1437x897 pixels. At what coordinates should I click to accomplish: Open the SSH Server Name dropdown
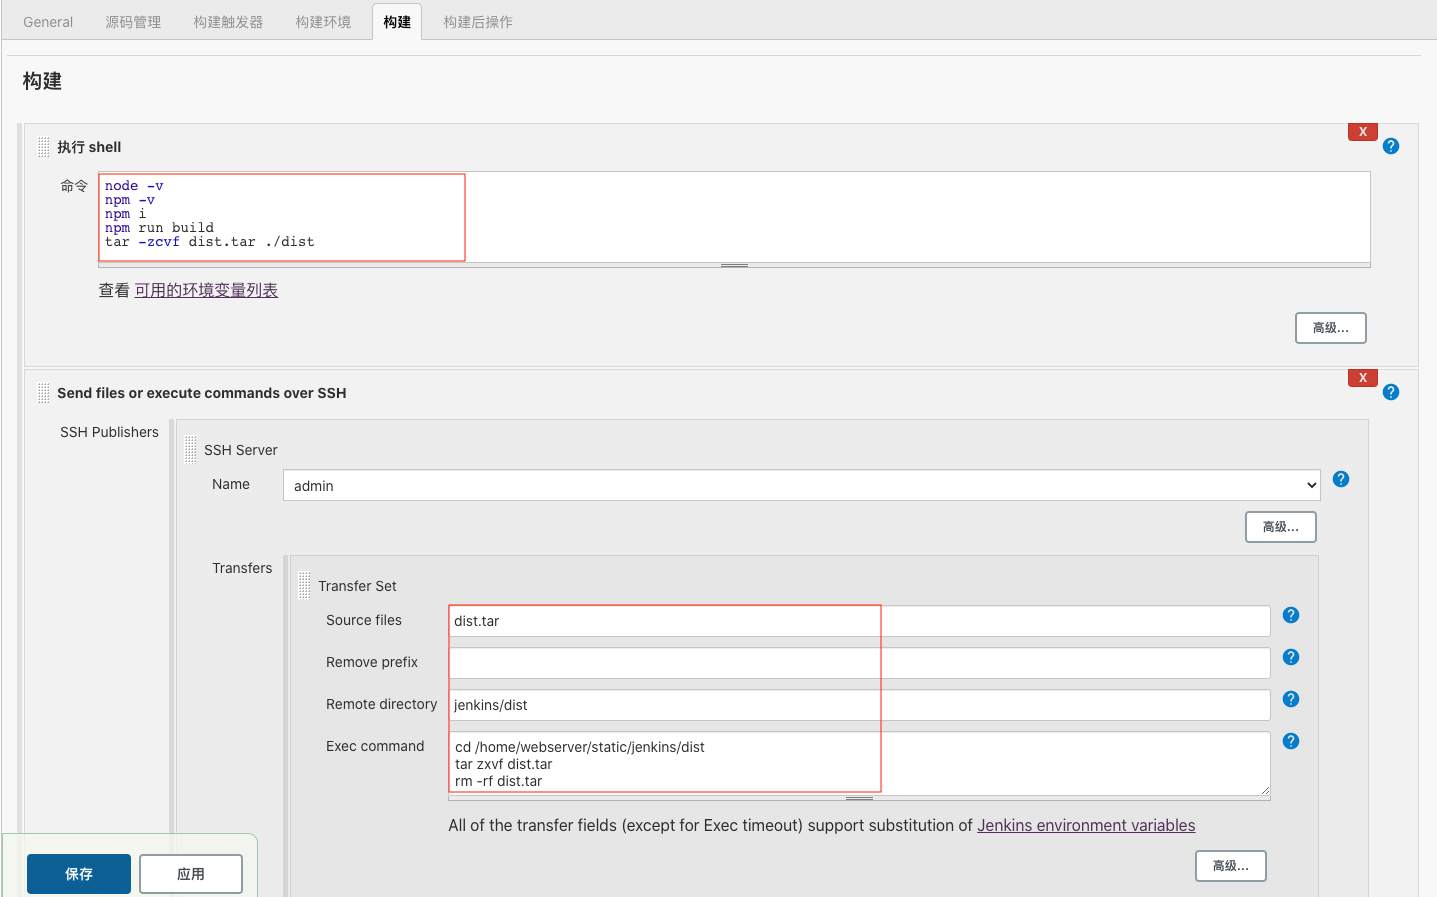click(801, 485)
